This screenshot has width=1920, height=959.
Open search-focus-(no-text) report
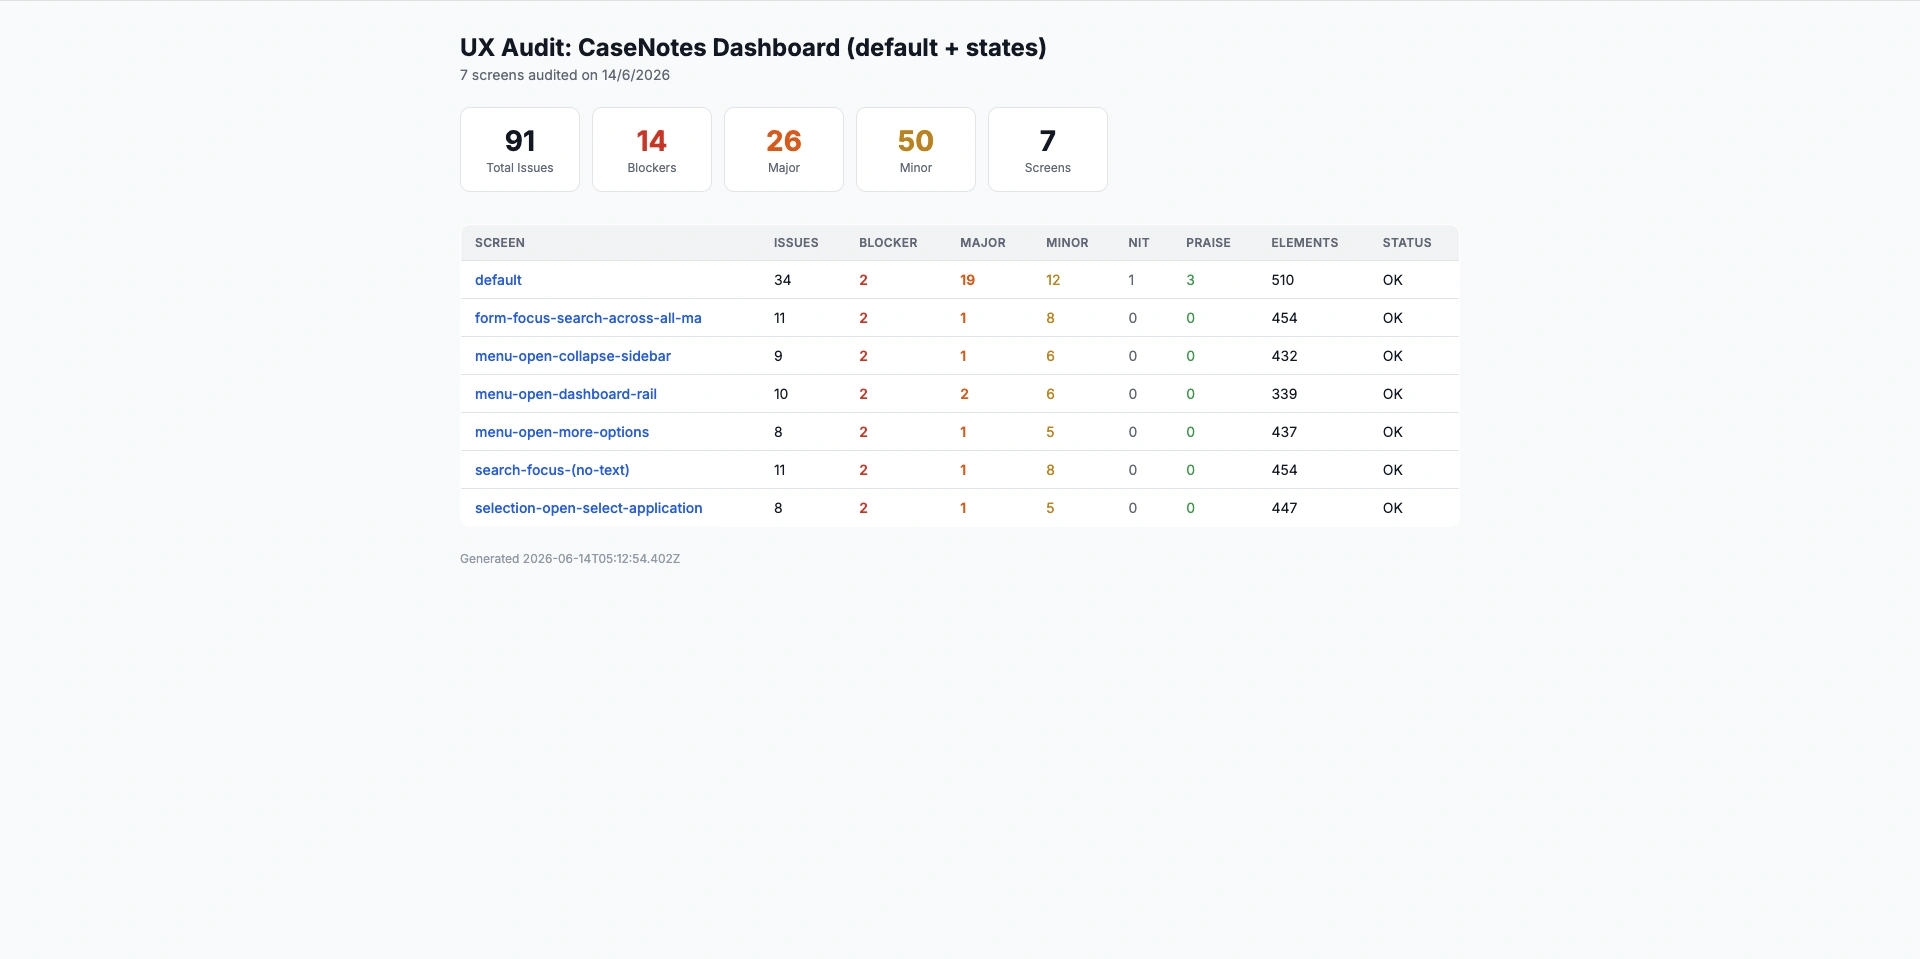click(552, 470)
